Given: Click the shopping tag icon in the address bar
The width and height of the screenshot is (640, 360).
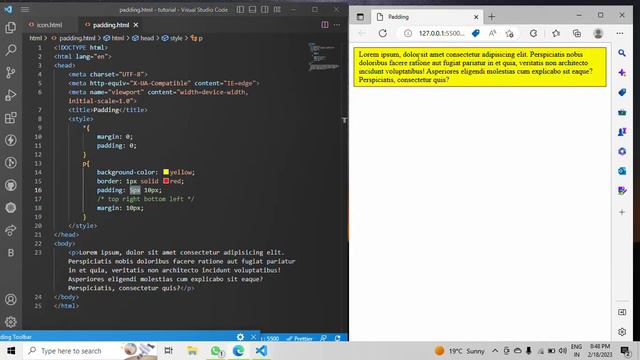Looking at the screenshot, I should click(476, 33).
